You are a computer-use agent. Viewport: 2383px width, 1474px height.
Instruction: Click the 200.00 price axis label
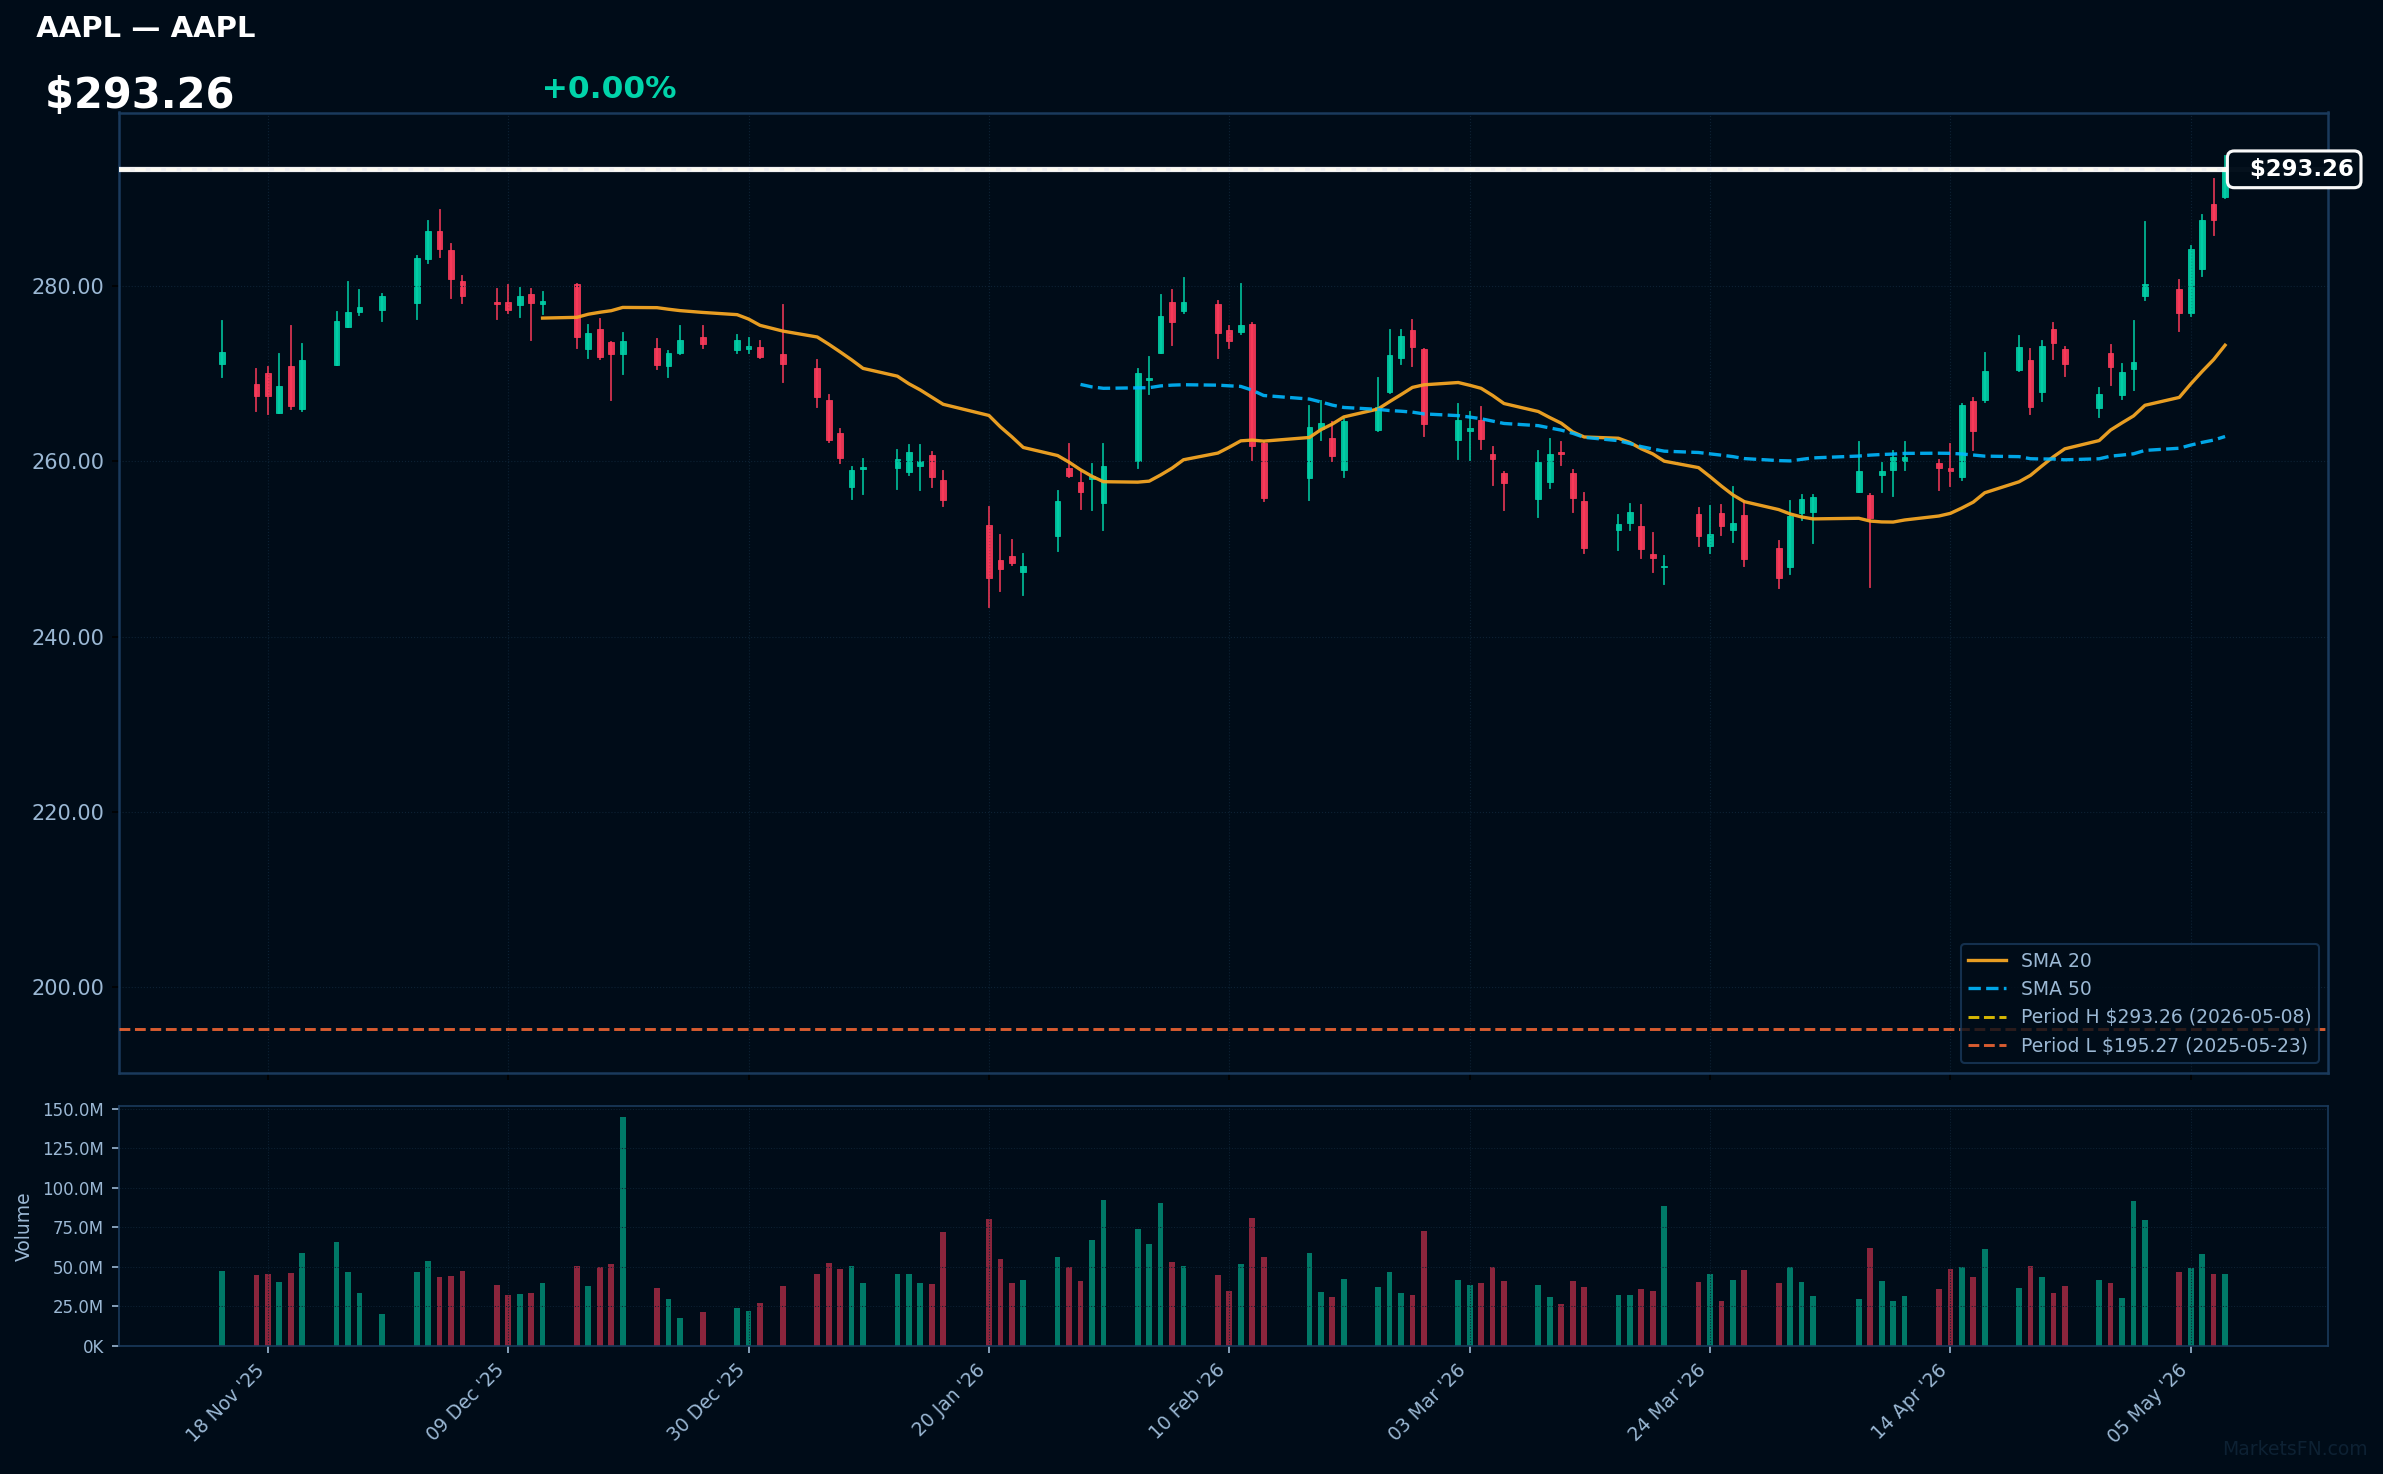pos(68,988)
